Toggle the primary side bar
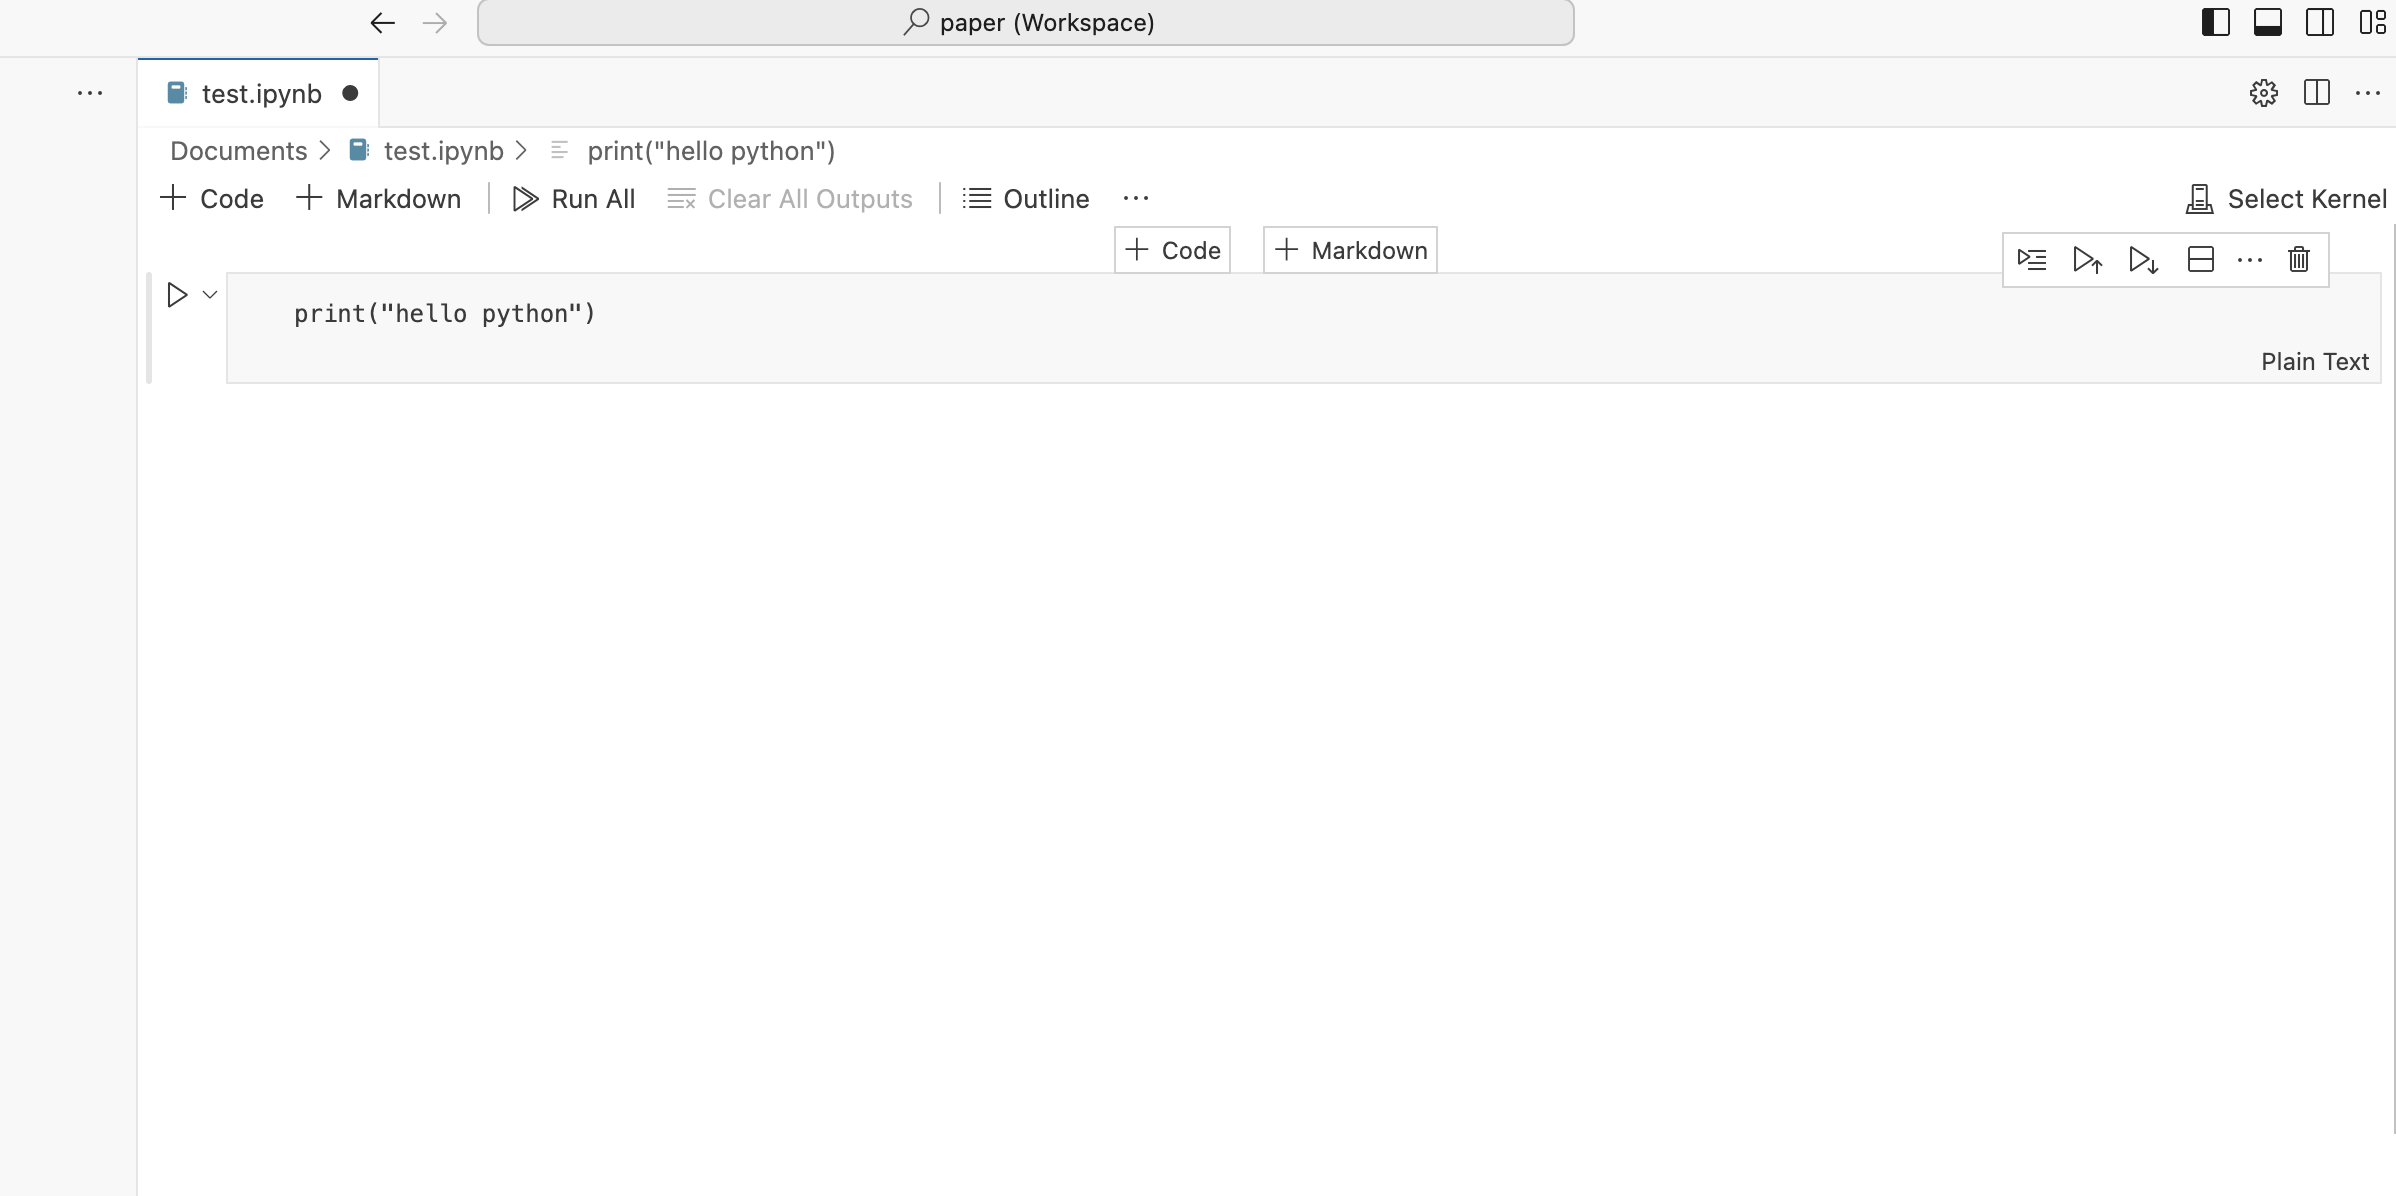Viewport: 2396px width, 1196px height. pyautogui.click(x=2215, y=22)
